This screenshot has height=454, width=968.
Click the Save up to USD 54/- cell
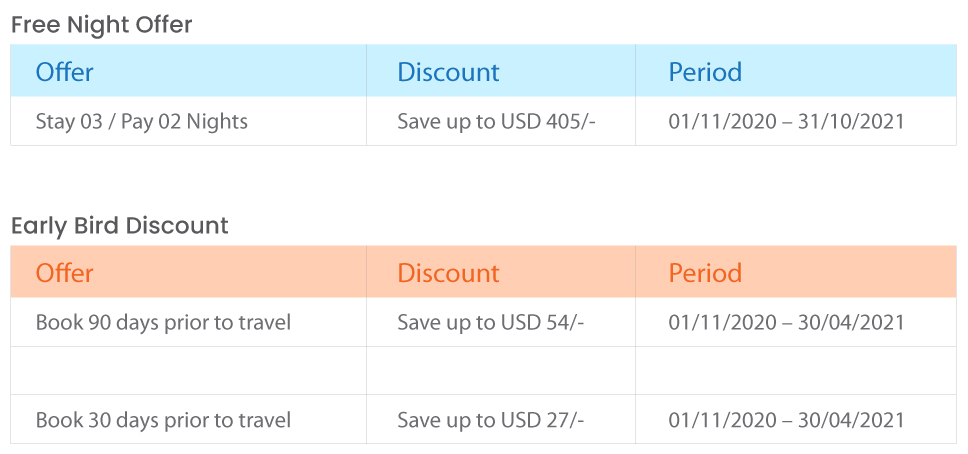pos(501,322)
